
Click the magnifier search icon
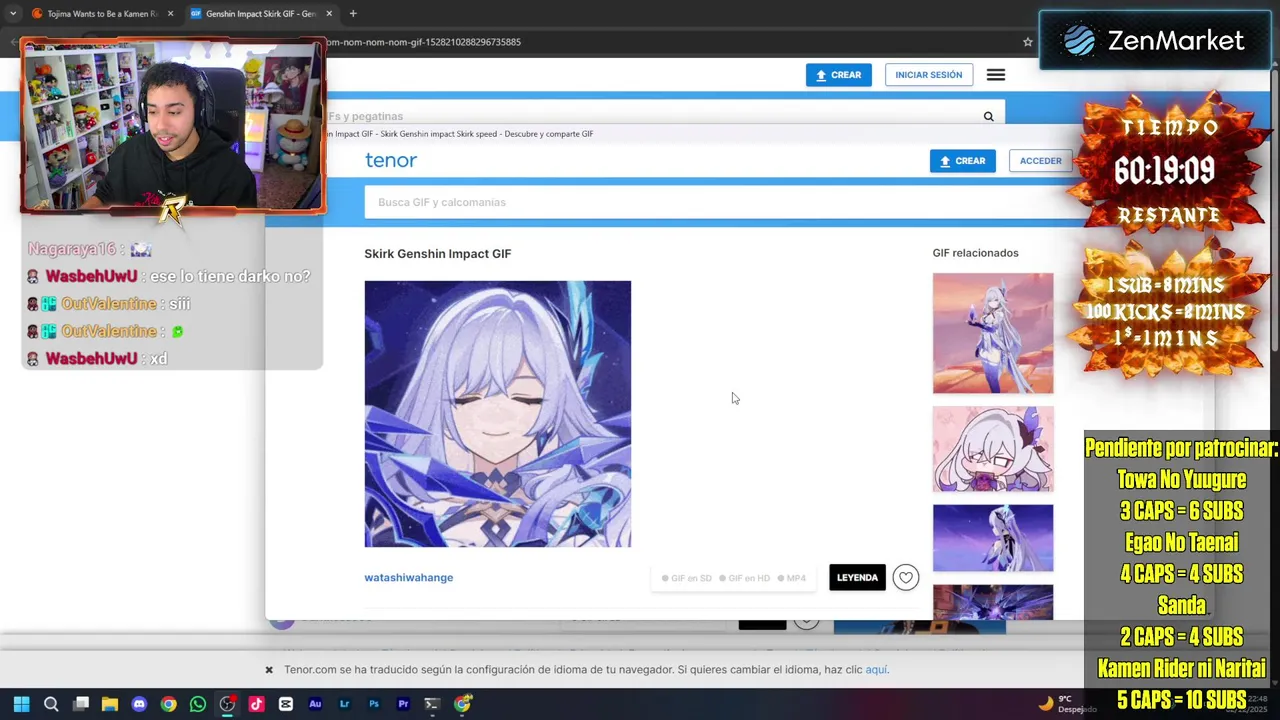[x=988, y=117]
